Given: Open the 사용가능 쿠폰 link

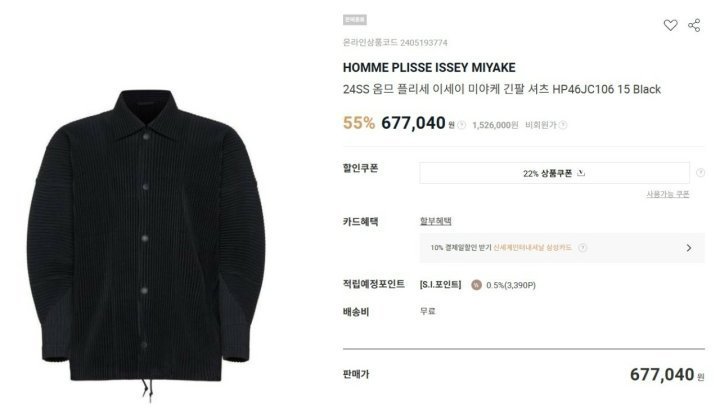Looking at the screenshot, I should [x=668, y=194].
